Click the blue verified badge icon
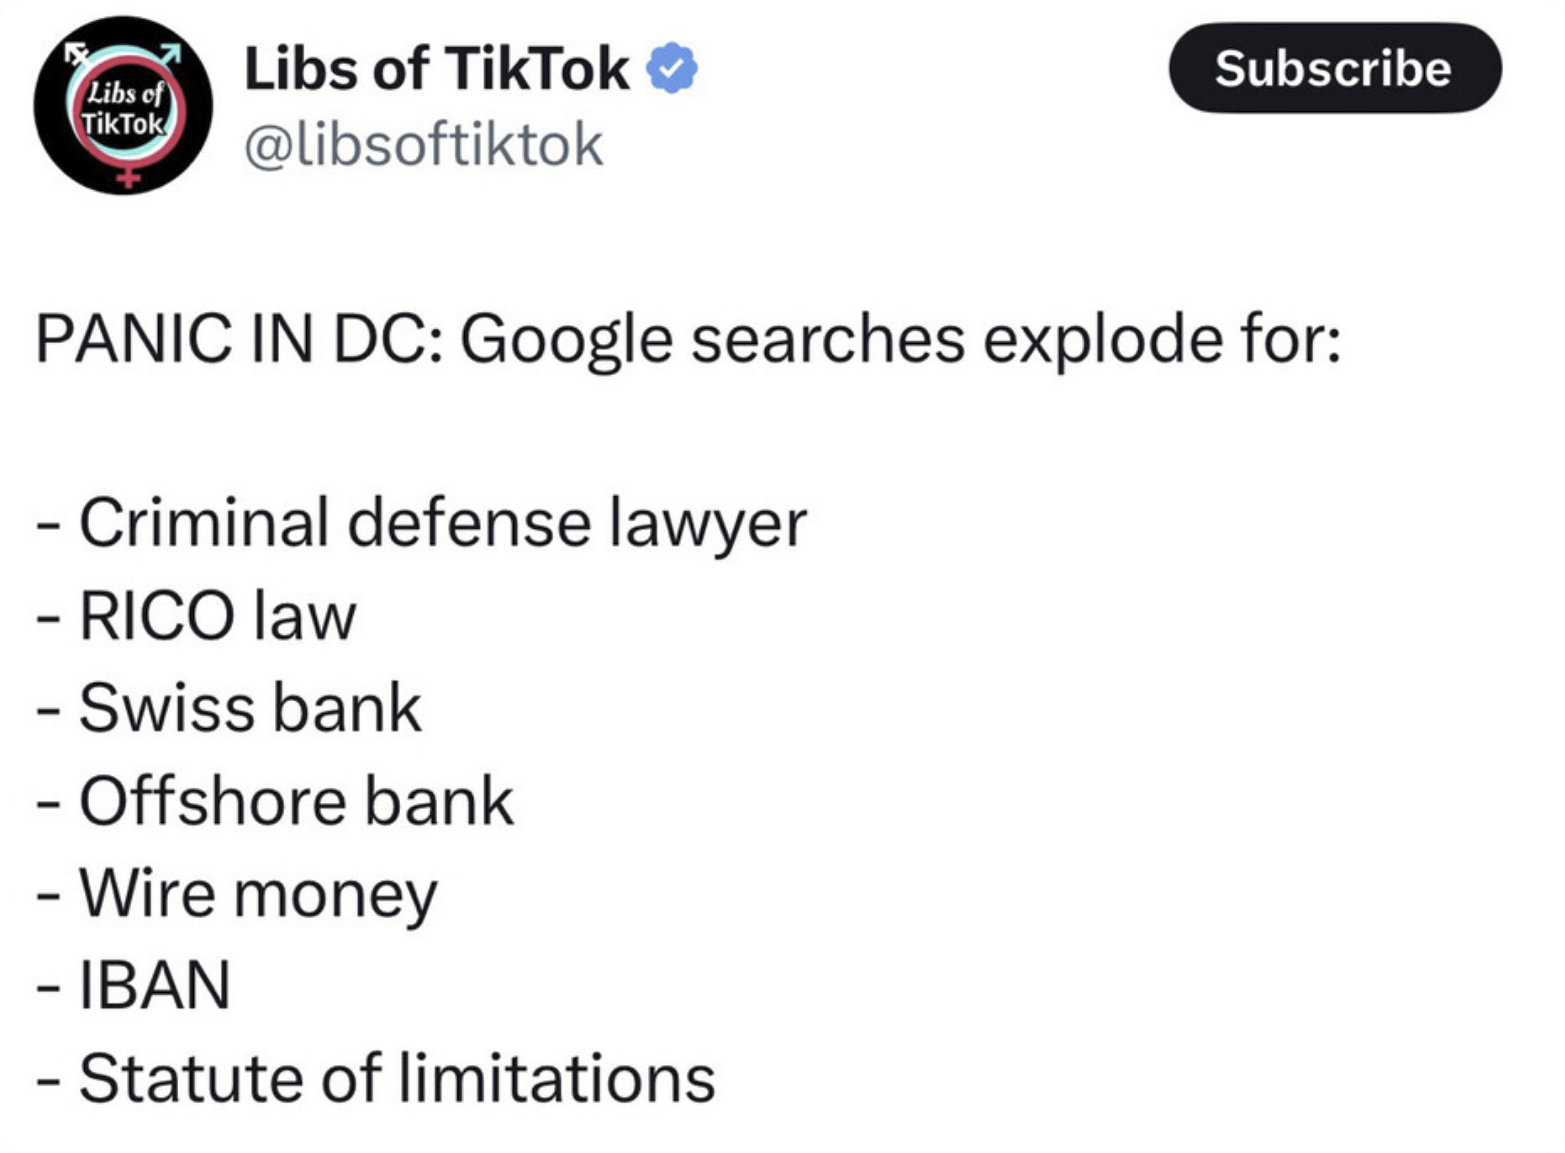Screen dimensions: 1565x1153 [x=672, y=68]
